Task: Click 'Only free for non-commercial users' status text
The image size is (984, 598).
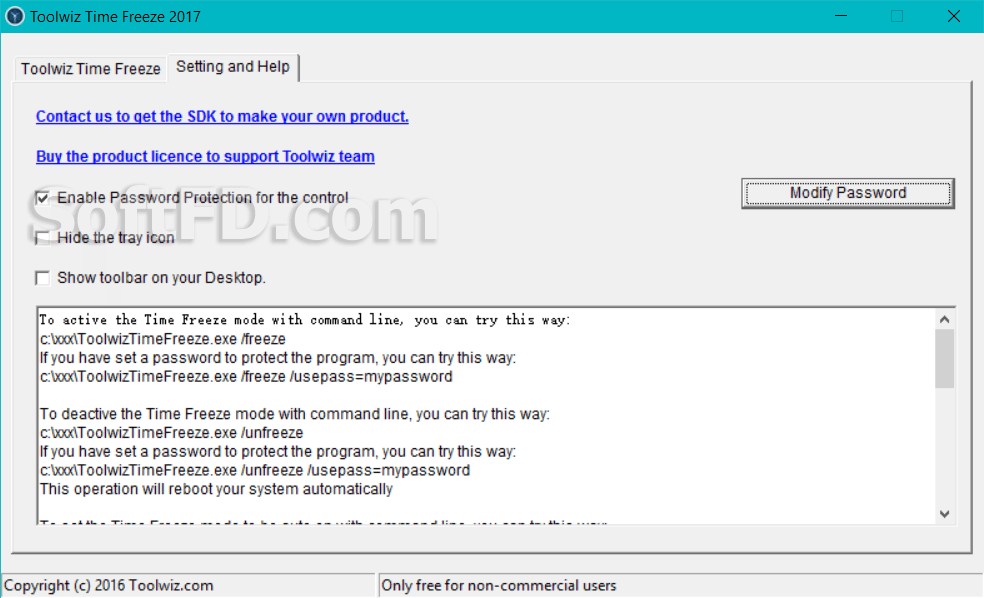Action: [x=499, y=585]
